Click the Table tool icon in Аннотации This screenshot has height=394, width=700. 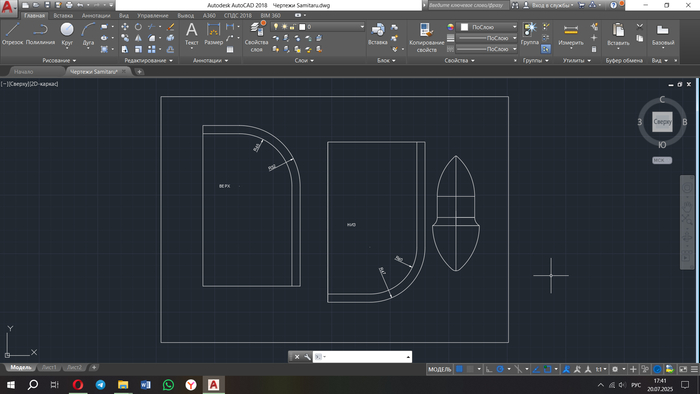click(230, 49)
